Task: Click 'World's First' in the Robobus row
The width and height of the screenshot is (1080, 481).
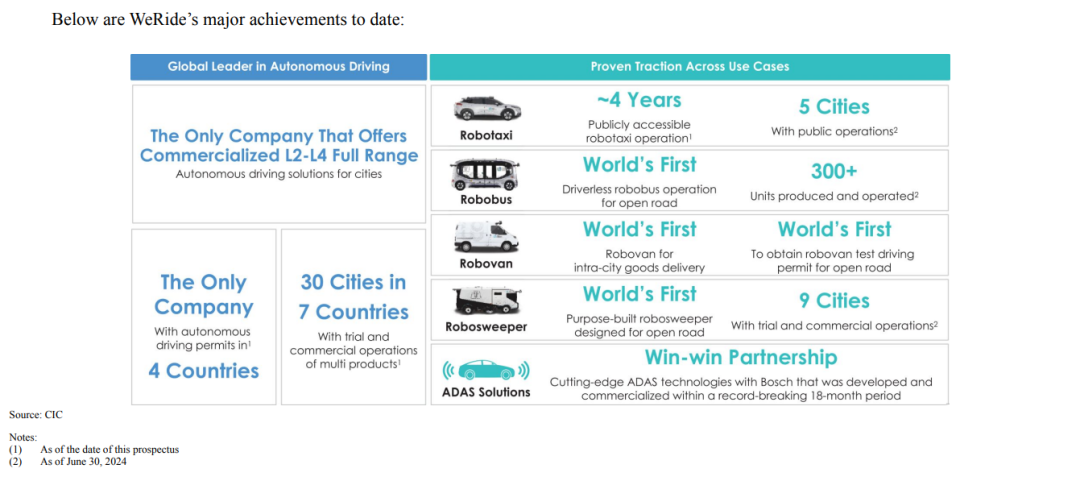Action: coord(639,165)
